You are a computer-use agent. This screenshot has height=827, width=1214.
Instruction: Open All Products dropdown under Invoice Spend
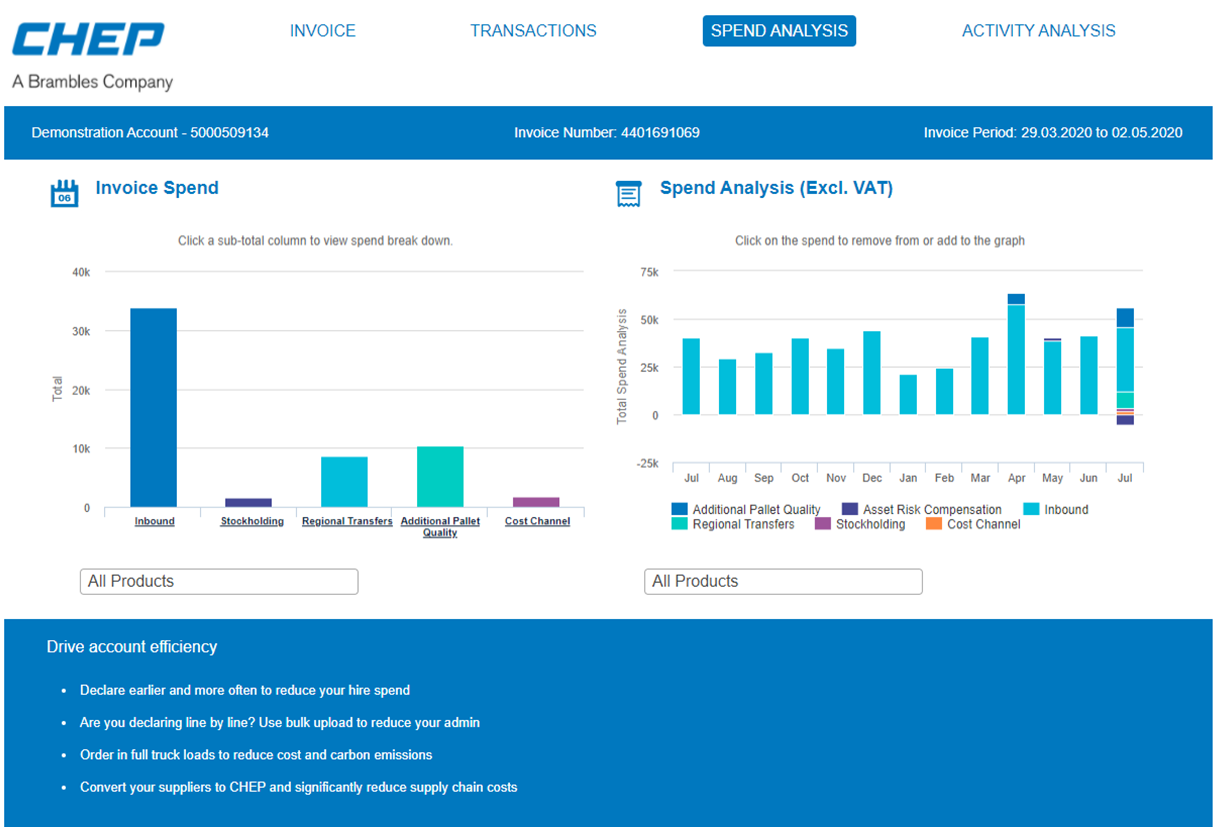tap(219, 581)
